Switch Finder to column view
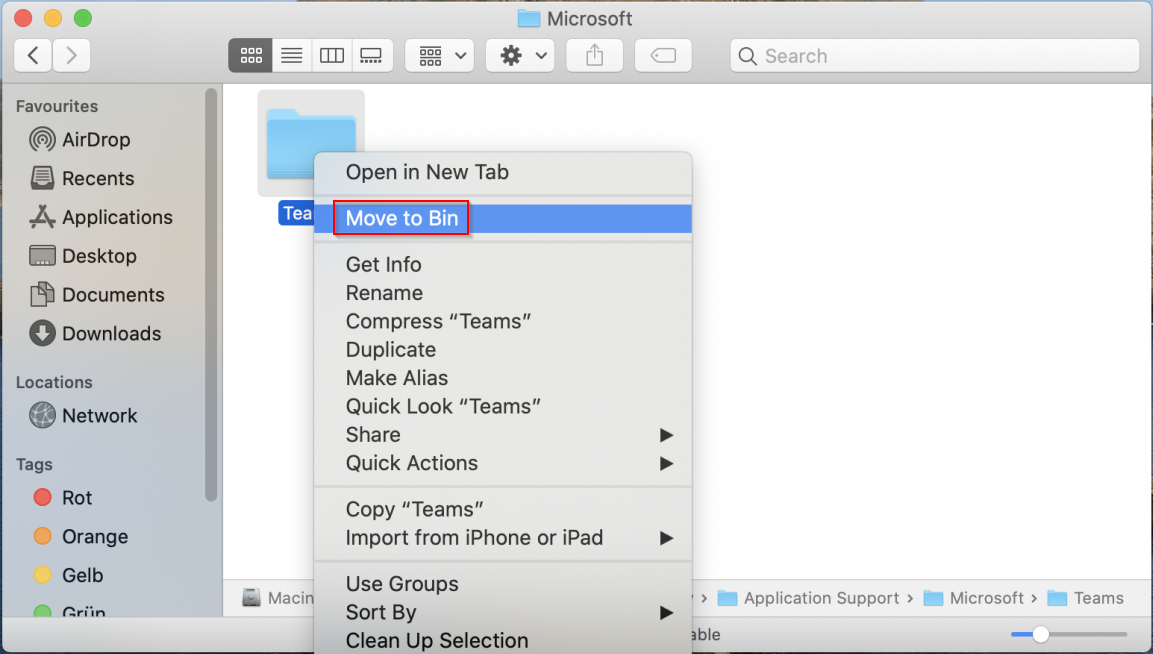 (331, 55)
